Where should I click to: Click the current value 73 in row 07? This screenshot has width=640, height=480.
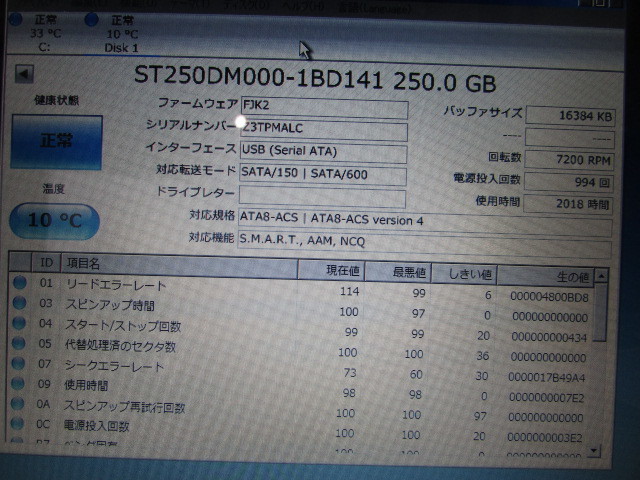point(350,373)
